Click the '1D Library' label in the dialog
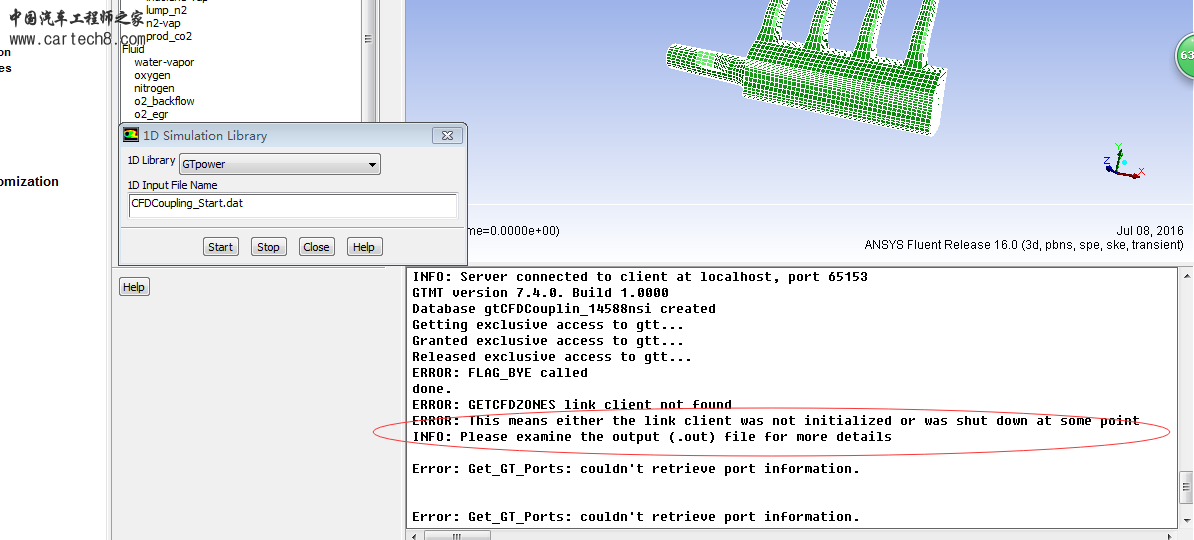This screenshot has height=540, width=1194. click(x=151, y=161)
